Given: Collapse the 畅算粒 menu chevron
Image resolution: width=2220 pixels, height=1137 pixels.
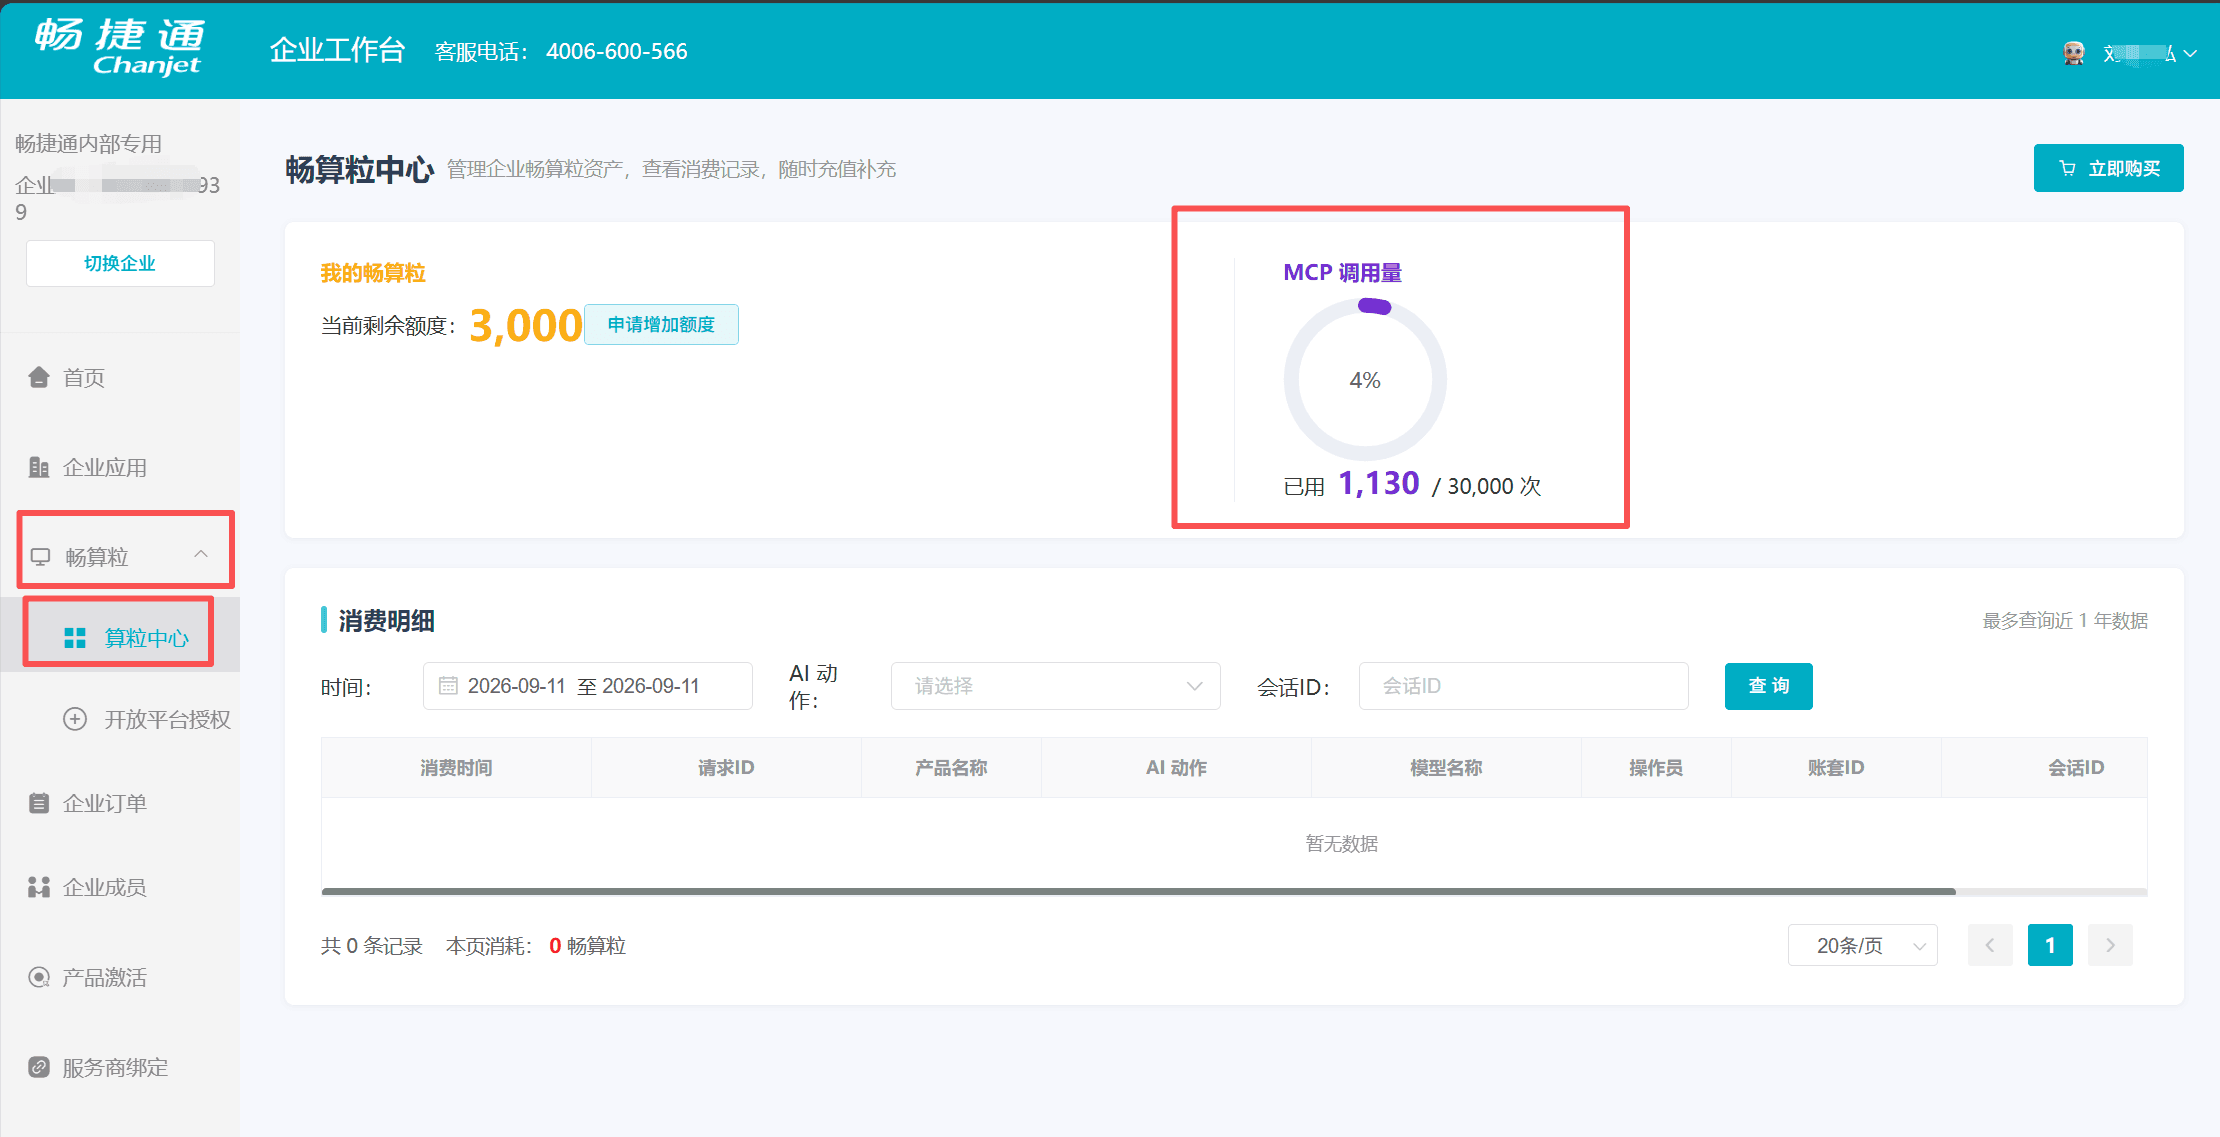Looking at the screenshot, I should coord(201,554).
